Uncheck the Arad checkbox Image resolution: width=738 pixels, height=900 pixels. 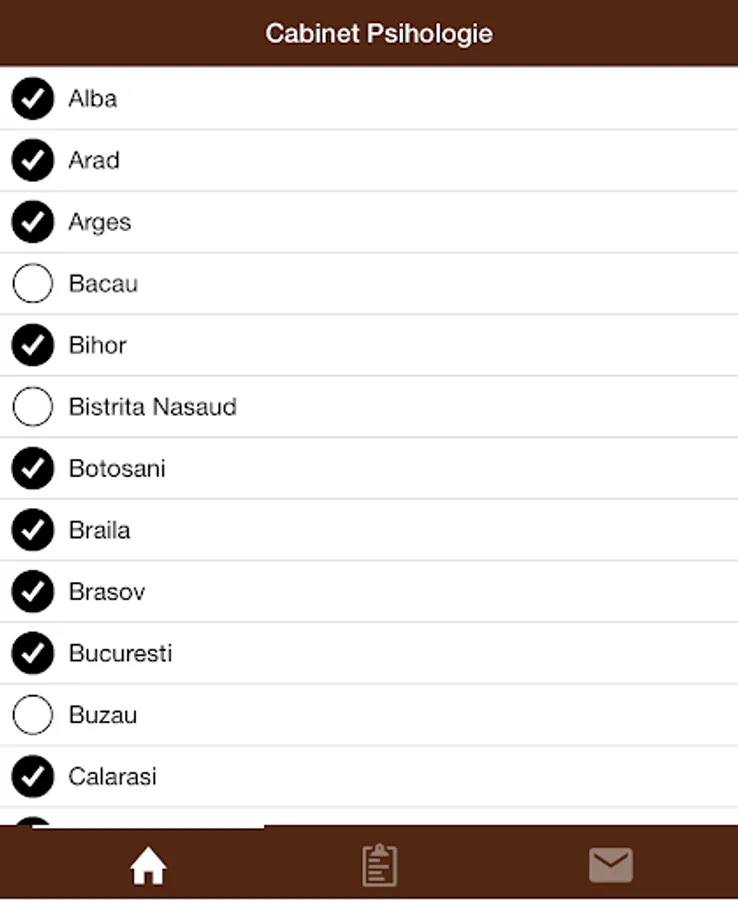point(33,160)
